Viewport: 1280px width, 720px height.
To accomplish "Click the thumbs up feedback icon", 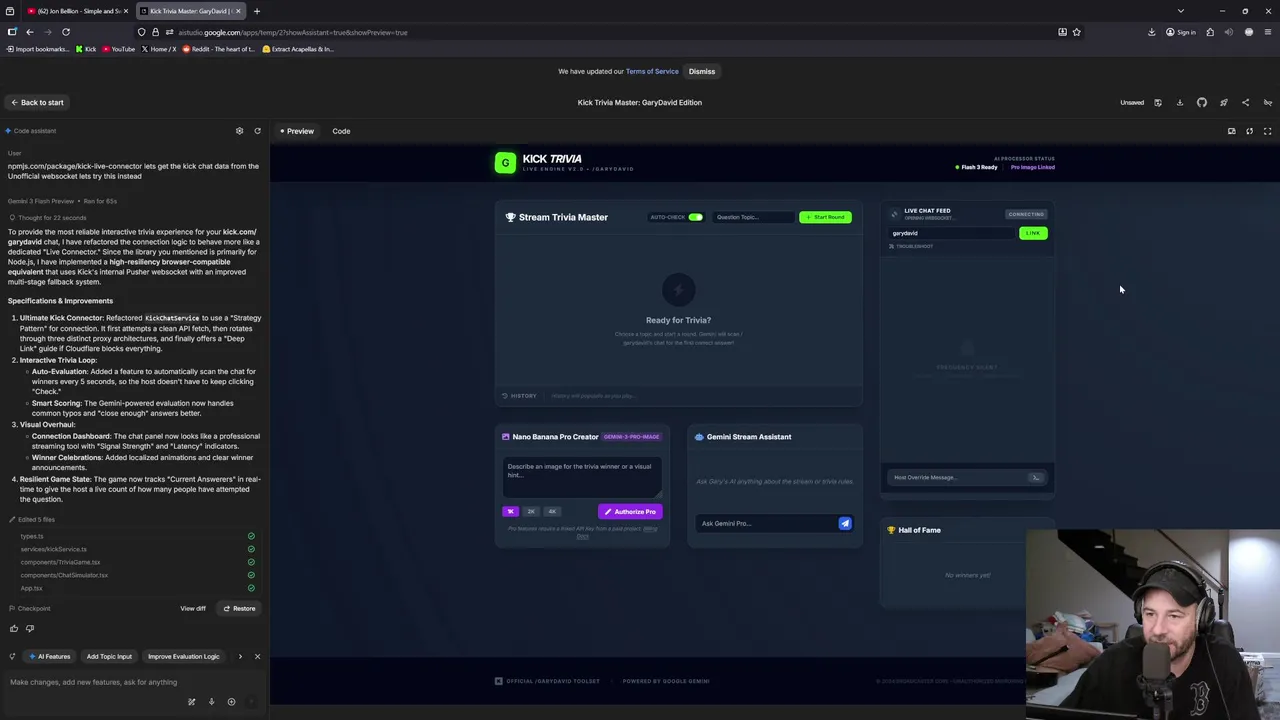I will (x=14, y=628).
